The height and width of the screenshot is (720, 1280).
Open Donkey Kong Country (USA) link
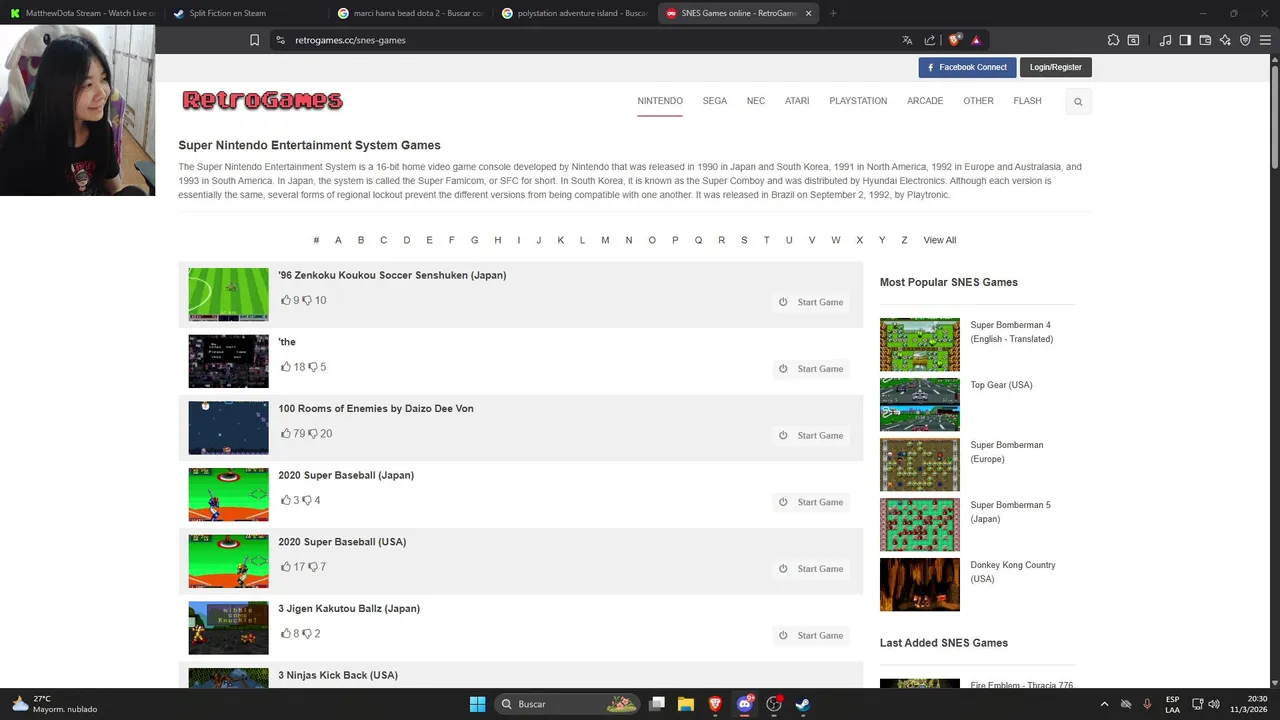(1013, 572)
